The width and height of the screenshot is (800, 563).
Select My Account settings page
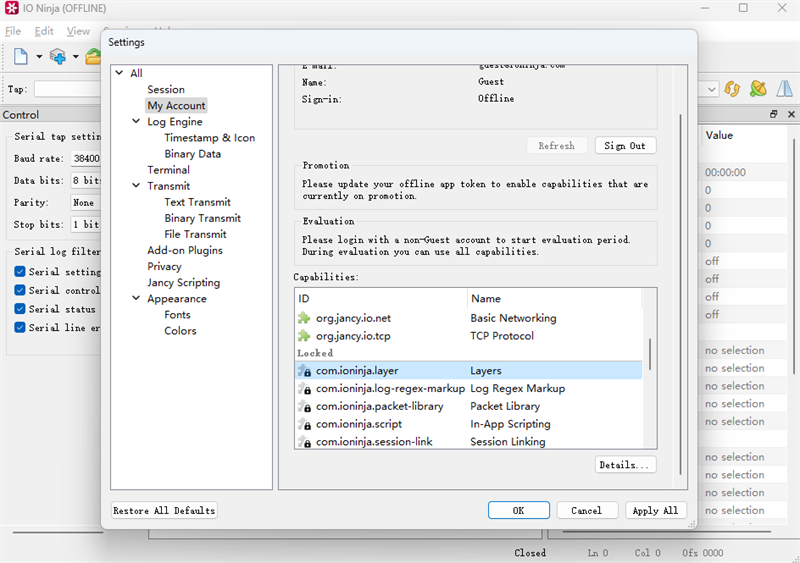177,105
